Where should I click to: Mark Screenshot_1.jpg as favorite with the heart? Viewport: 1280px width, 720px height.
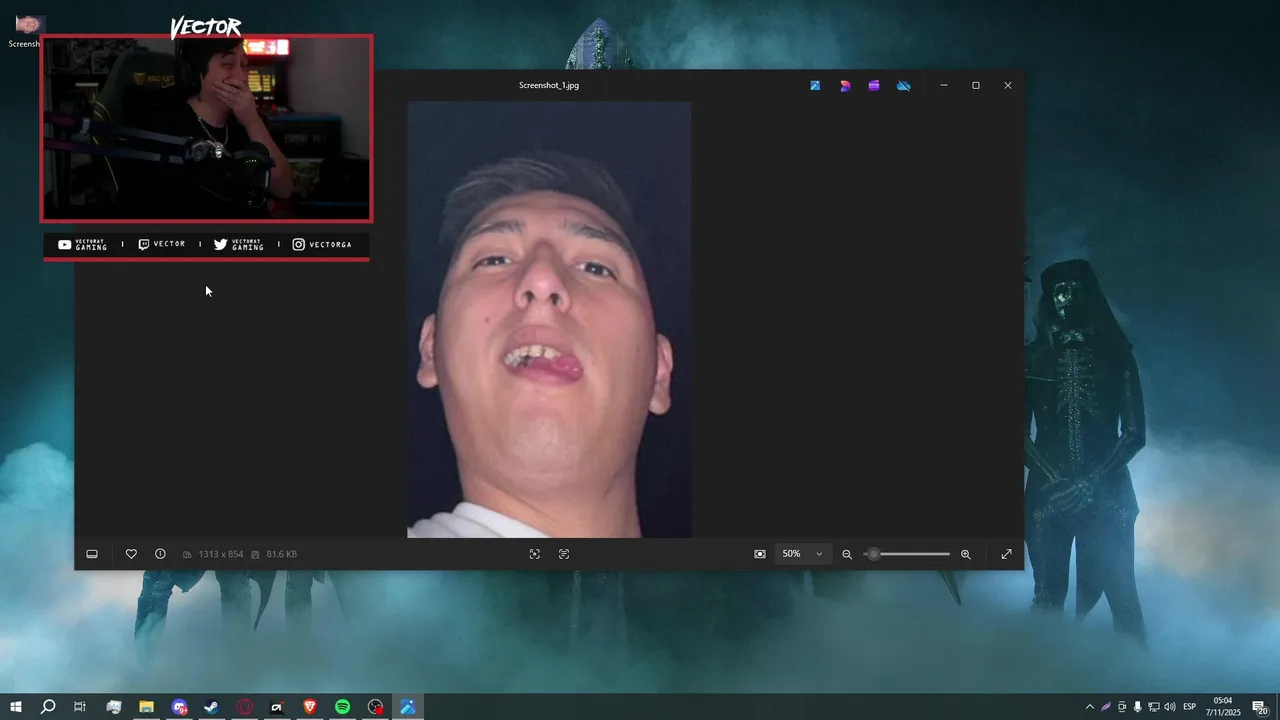(131, 554)
